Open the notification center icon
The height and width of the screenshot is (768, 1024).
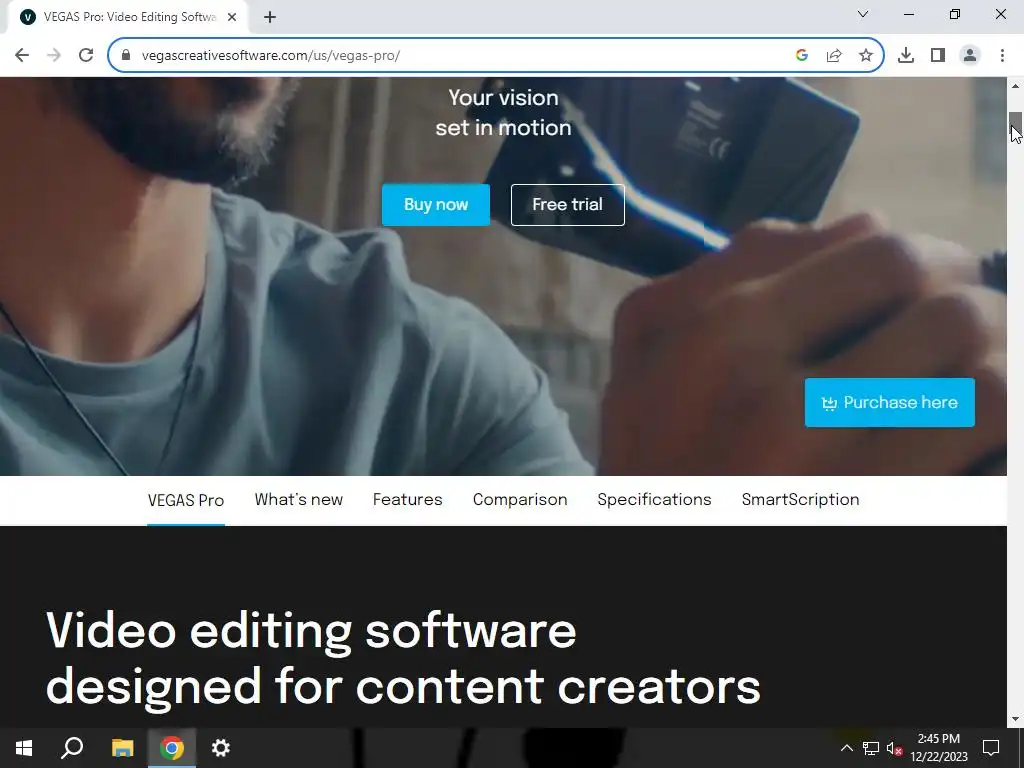(x=991, y=748)
